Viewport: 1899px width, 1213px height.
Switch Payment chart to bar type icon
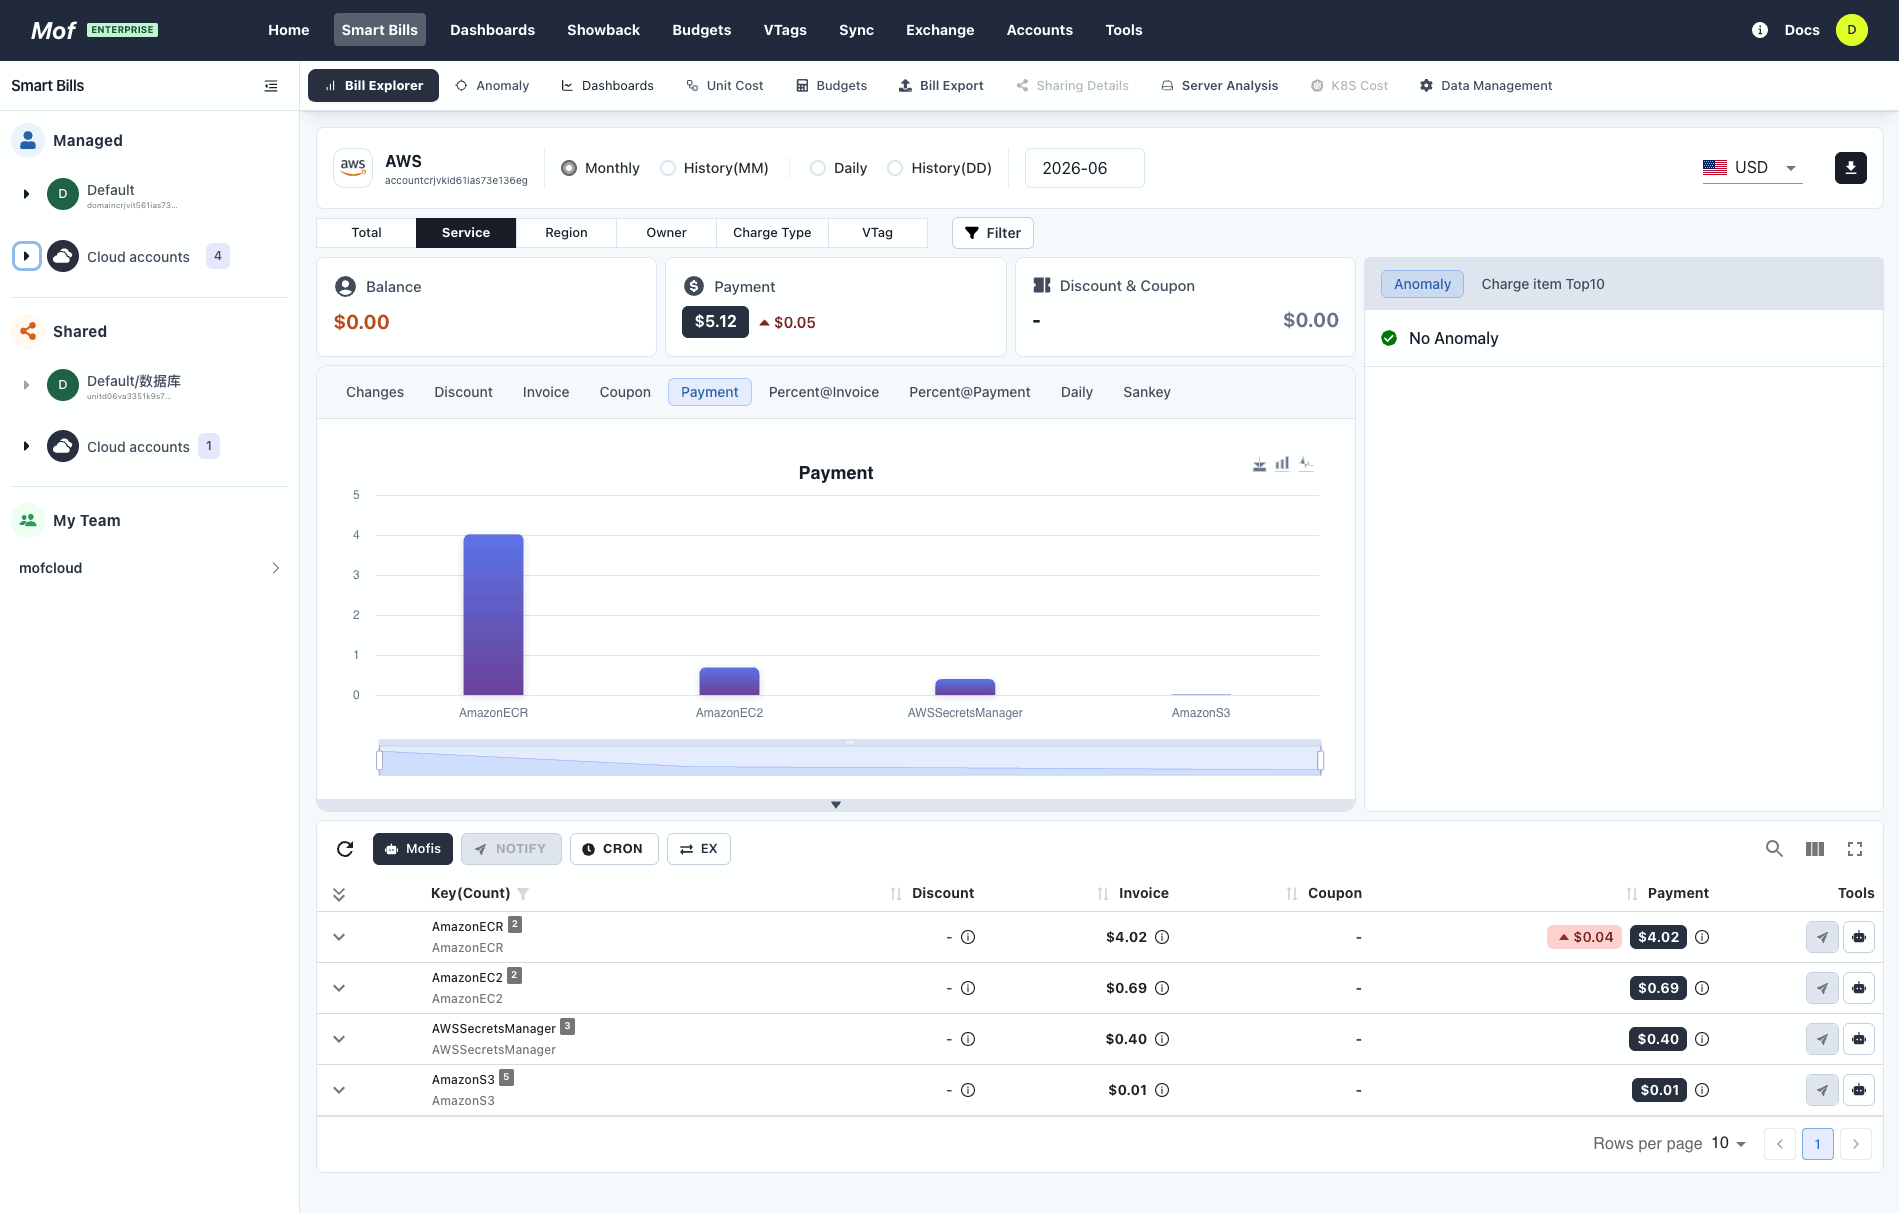(x=1282, y=464)
